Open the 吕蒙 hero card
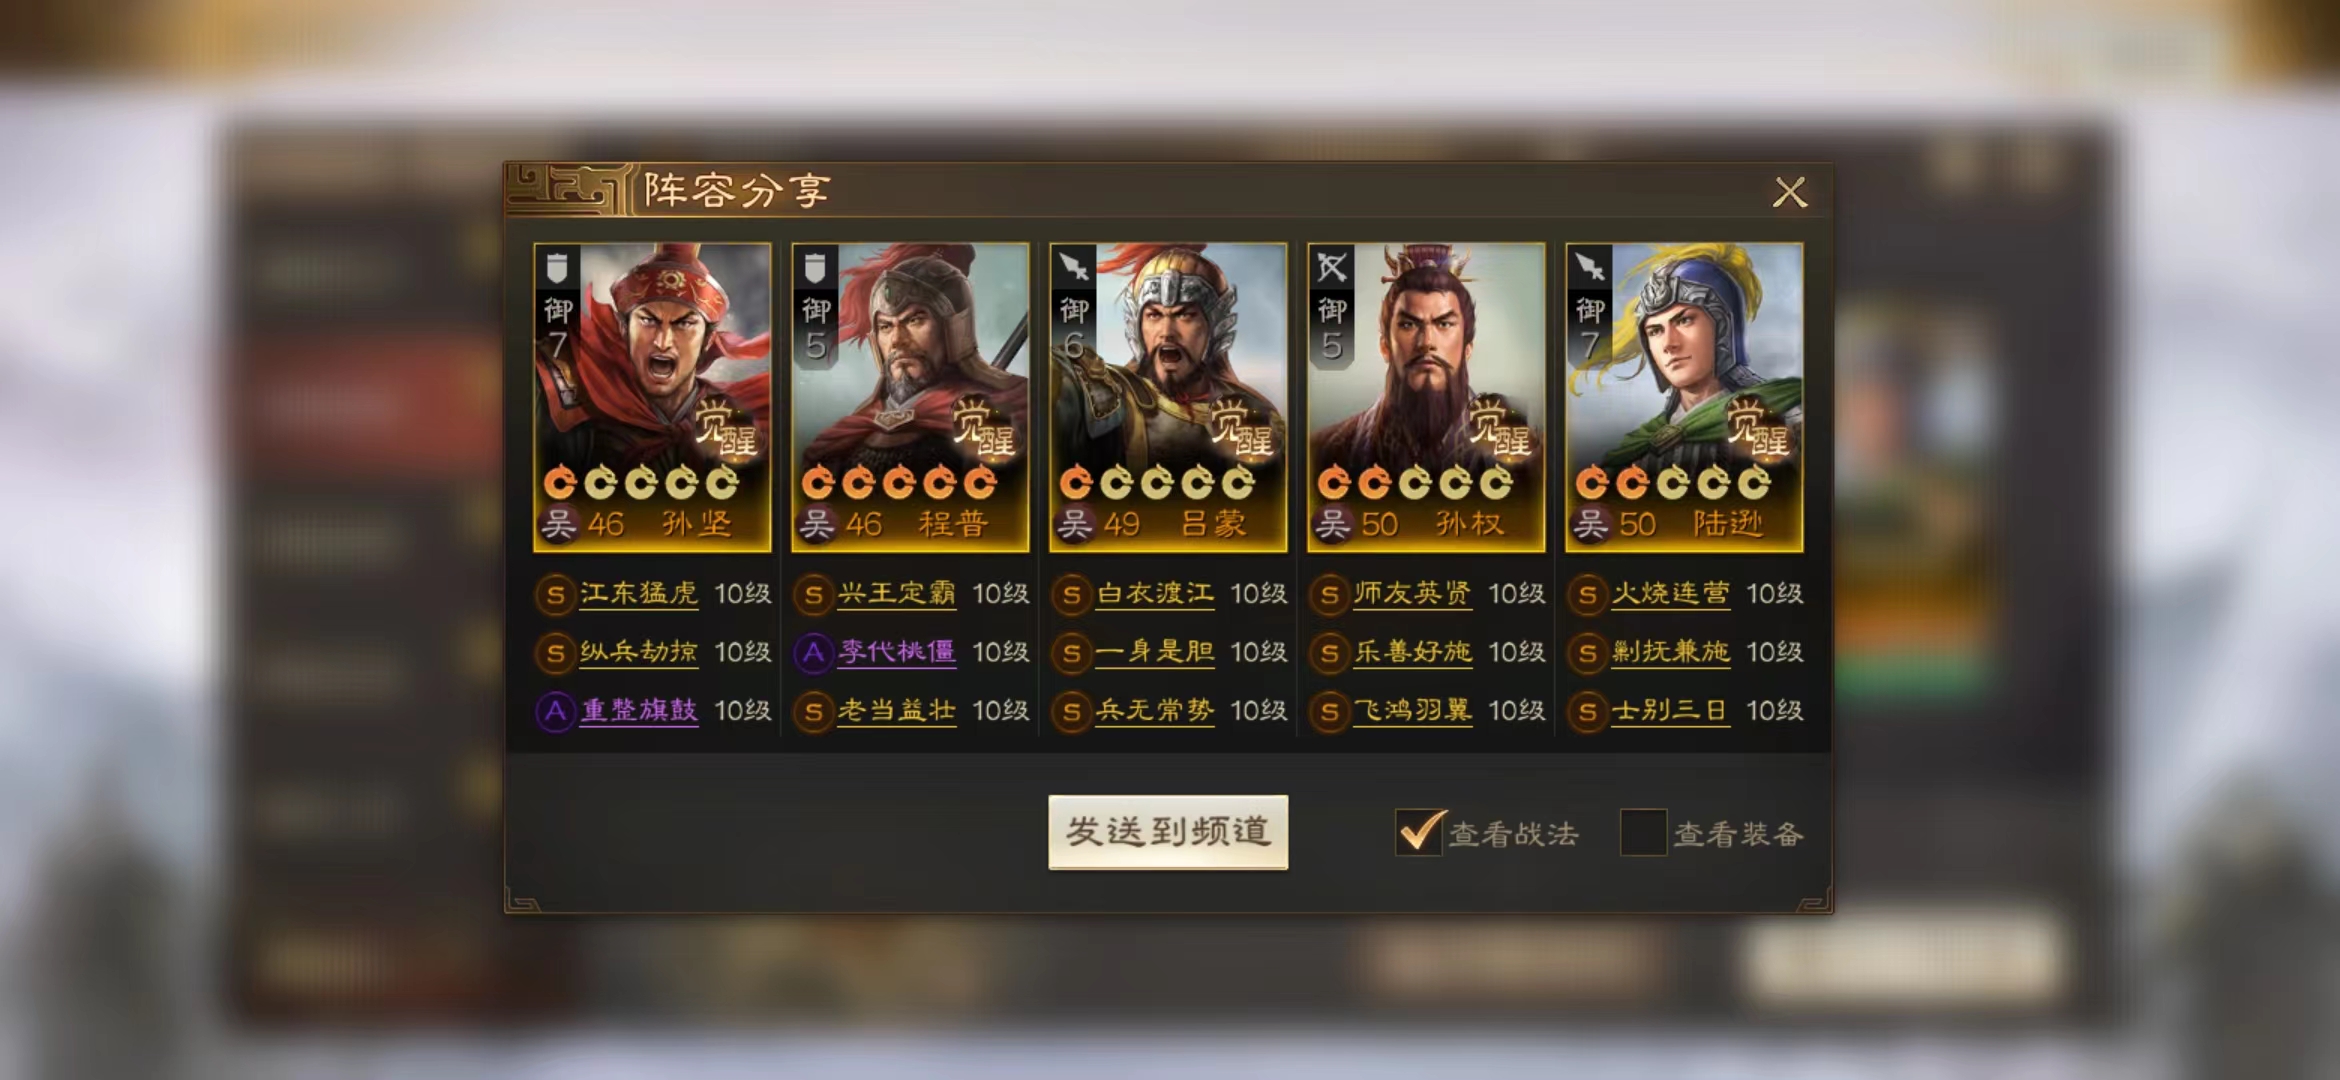The height and width of the screenshot is (1080, 2340). click(1168, 397)
